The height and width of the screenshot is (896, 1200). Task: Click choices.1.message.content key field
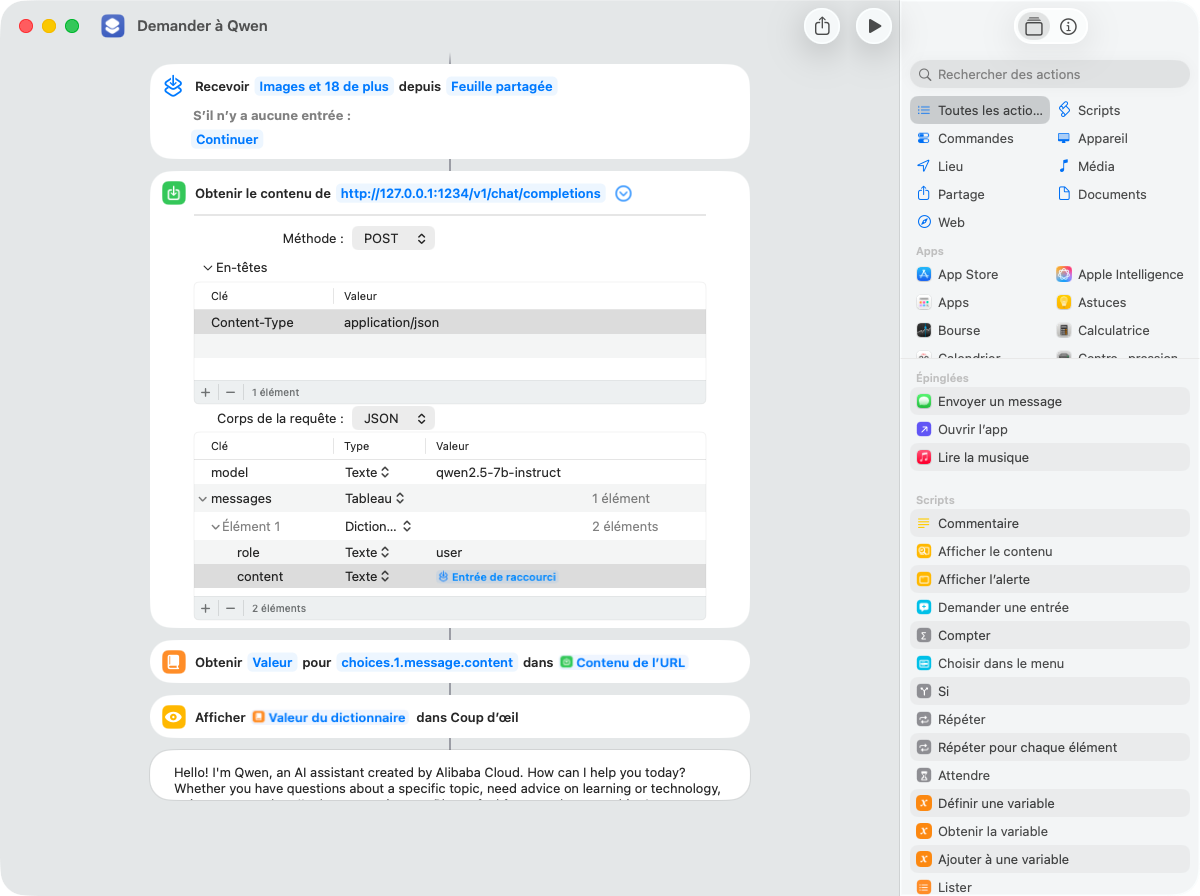[427, 662]
